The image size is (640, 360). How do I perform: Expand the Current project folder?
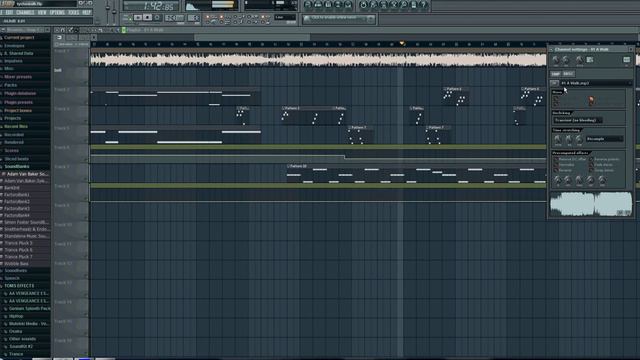19,38
